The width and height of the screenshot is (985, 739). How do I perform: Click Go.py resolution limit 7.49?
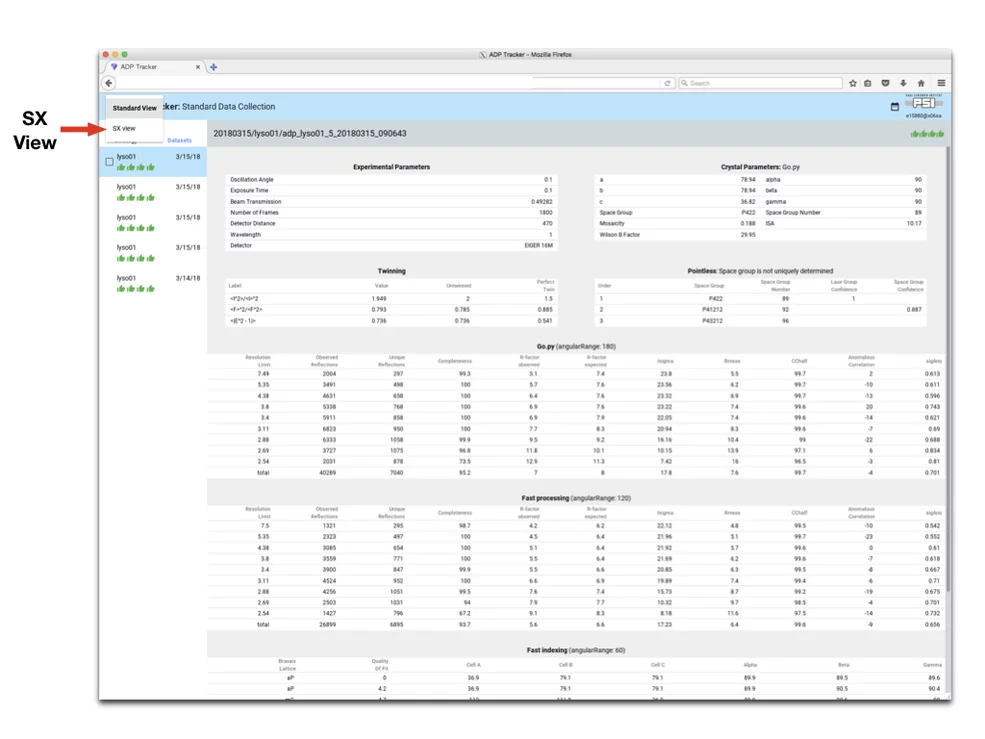coord(263,374)
